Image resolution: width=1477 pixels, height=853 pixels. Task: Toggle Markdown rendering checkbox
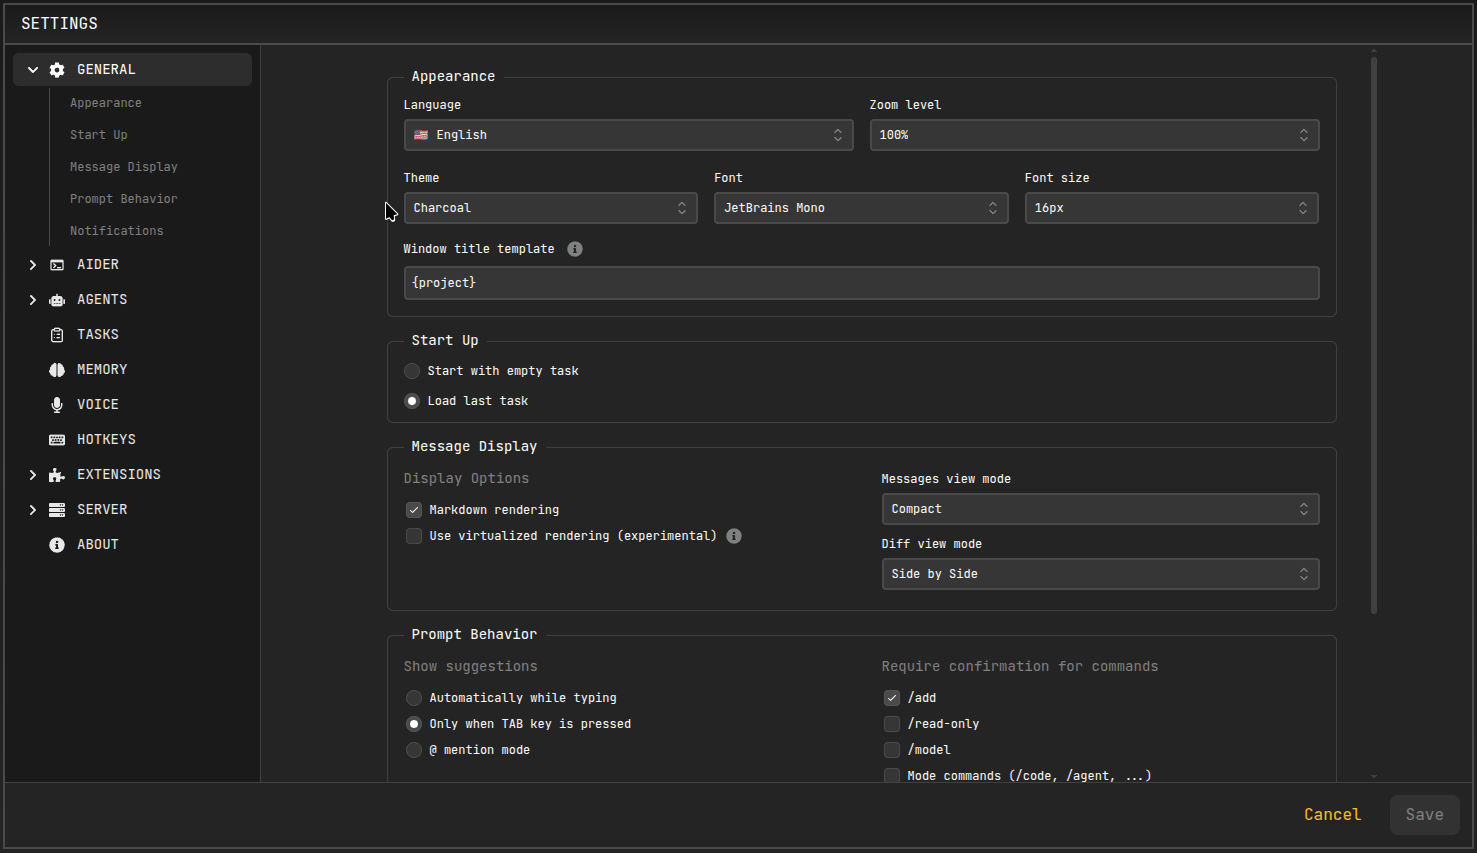[414, 510]
